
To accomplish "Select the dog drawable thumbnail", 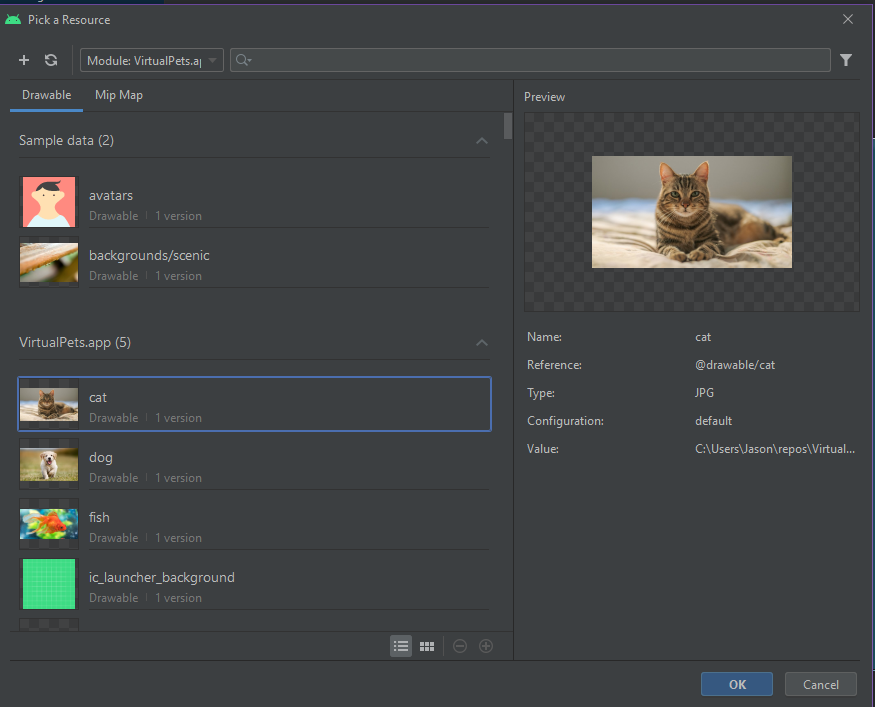I will [49, 464].
